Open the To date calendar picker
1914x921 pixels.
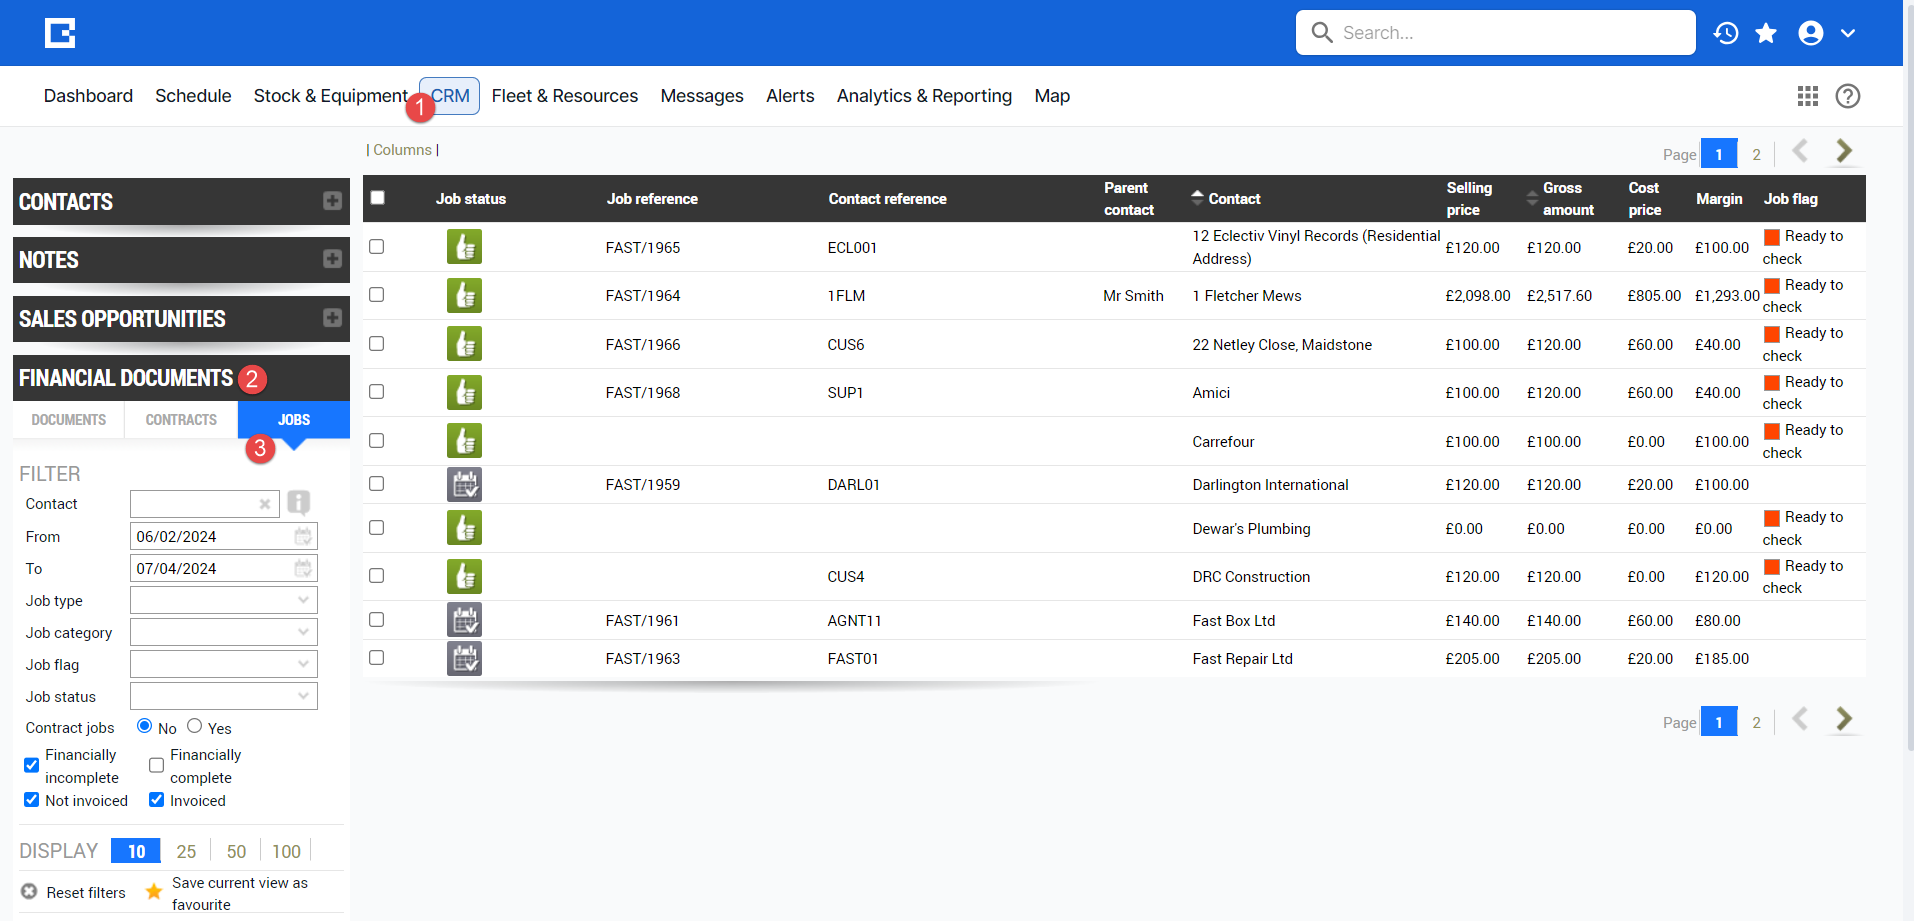[303, 569]
